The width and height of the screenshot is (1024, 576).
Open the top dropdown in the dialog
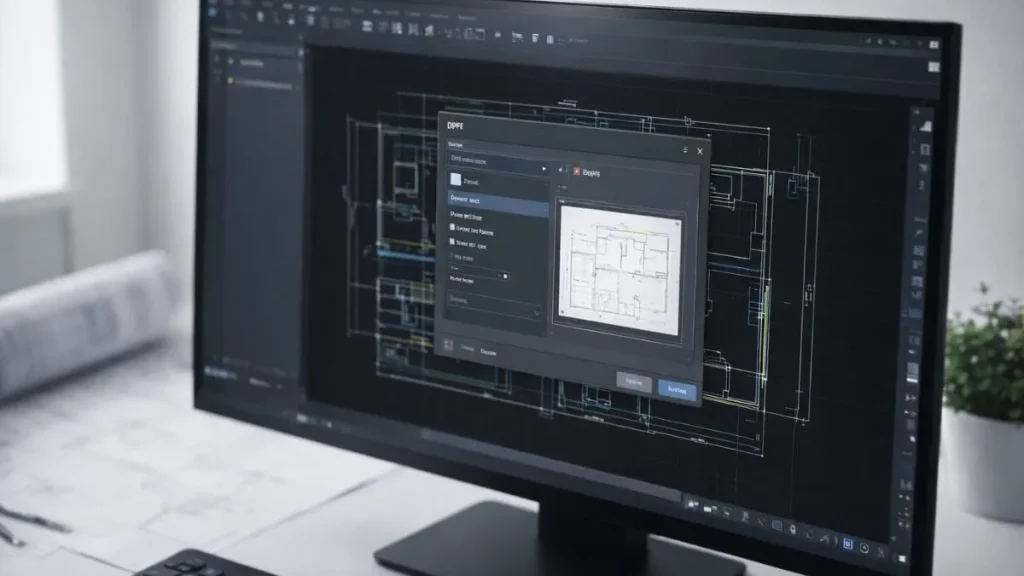(497, 160)
